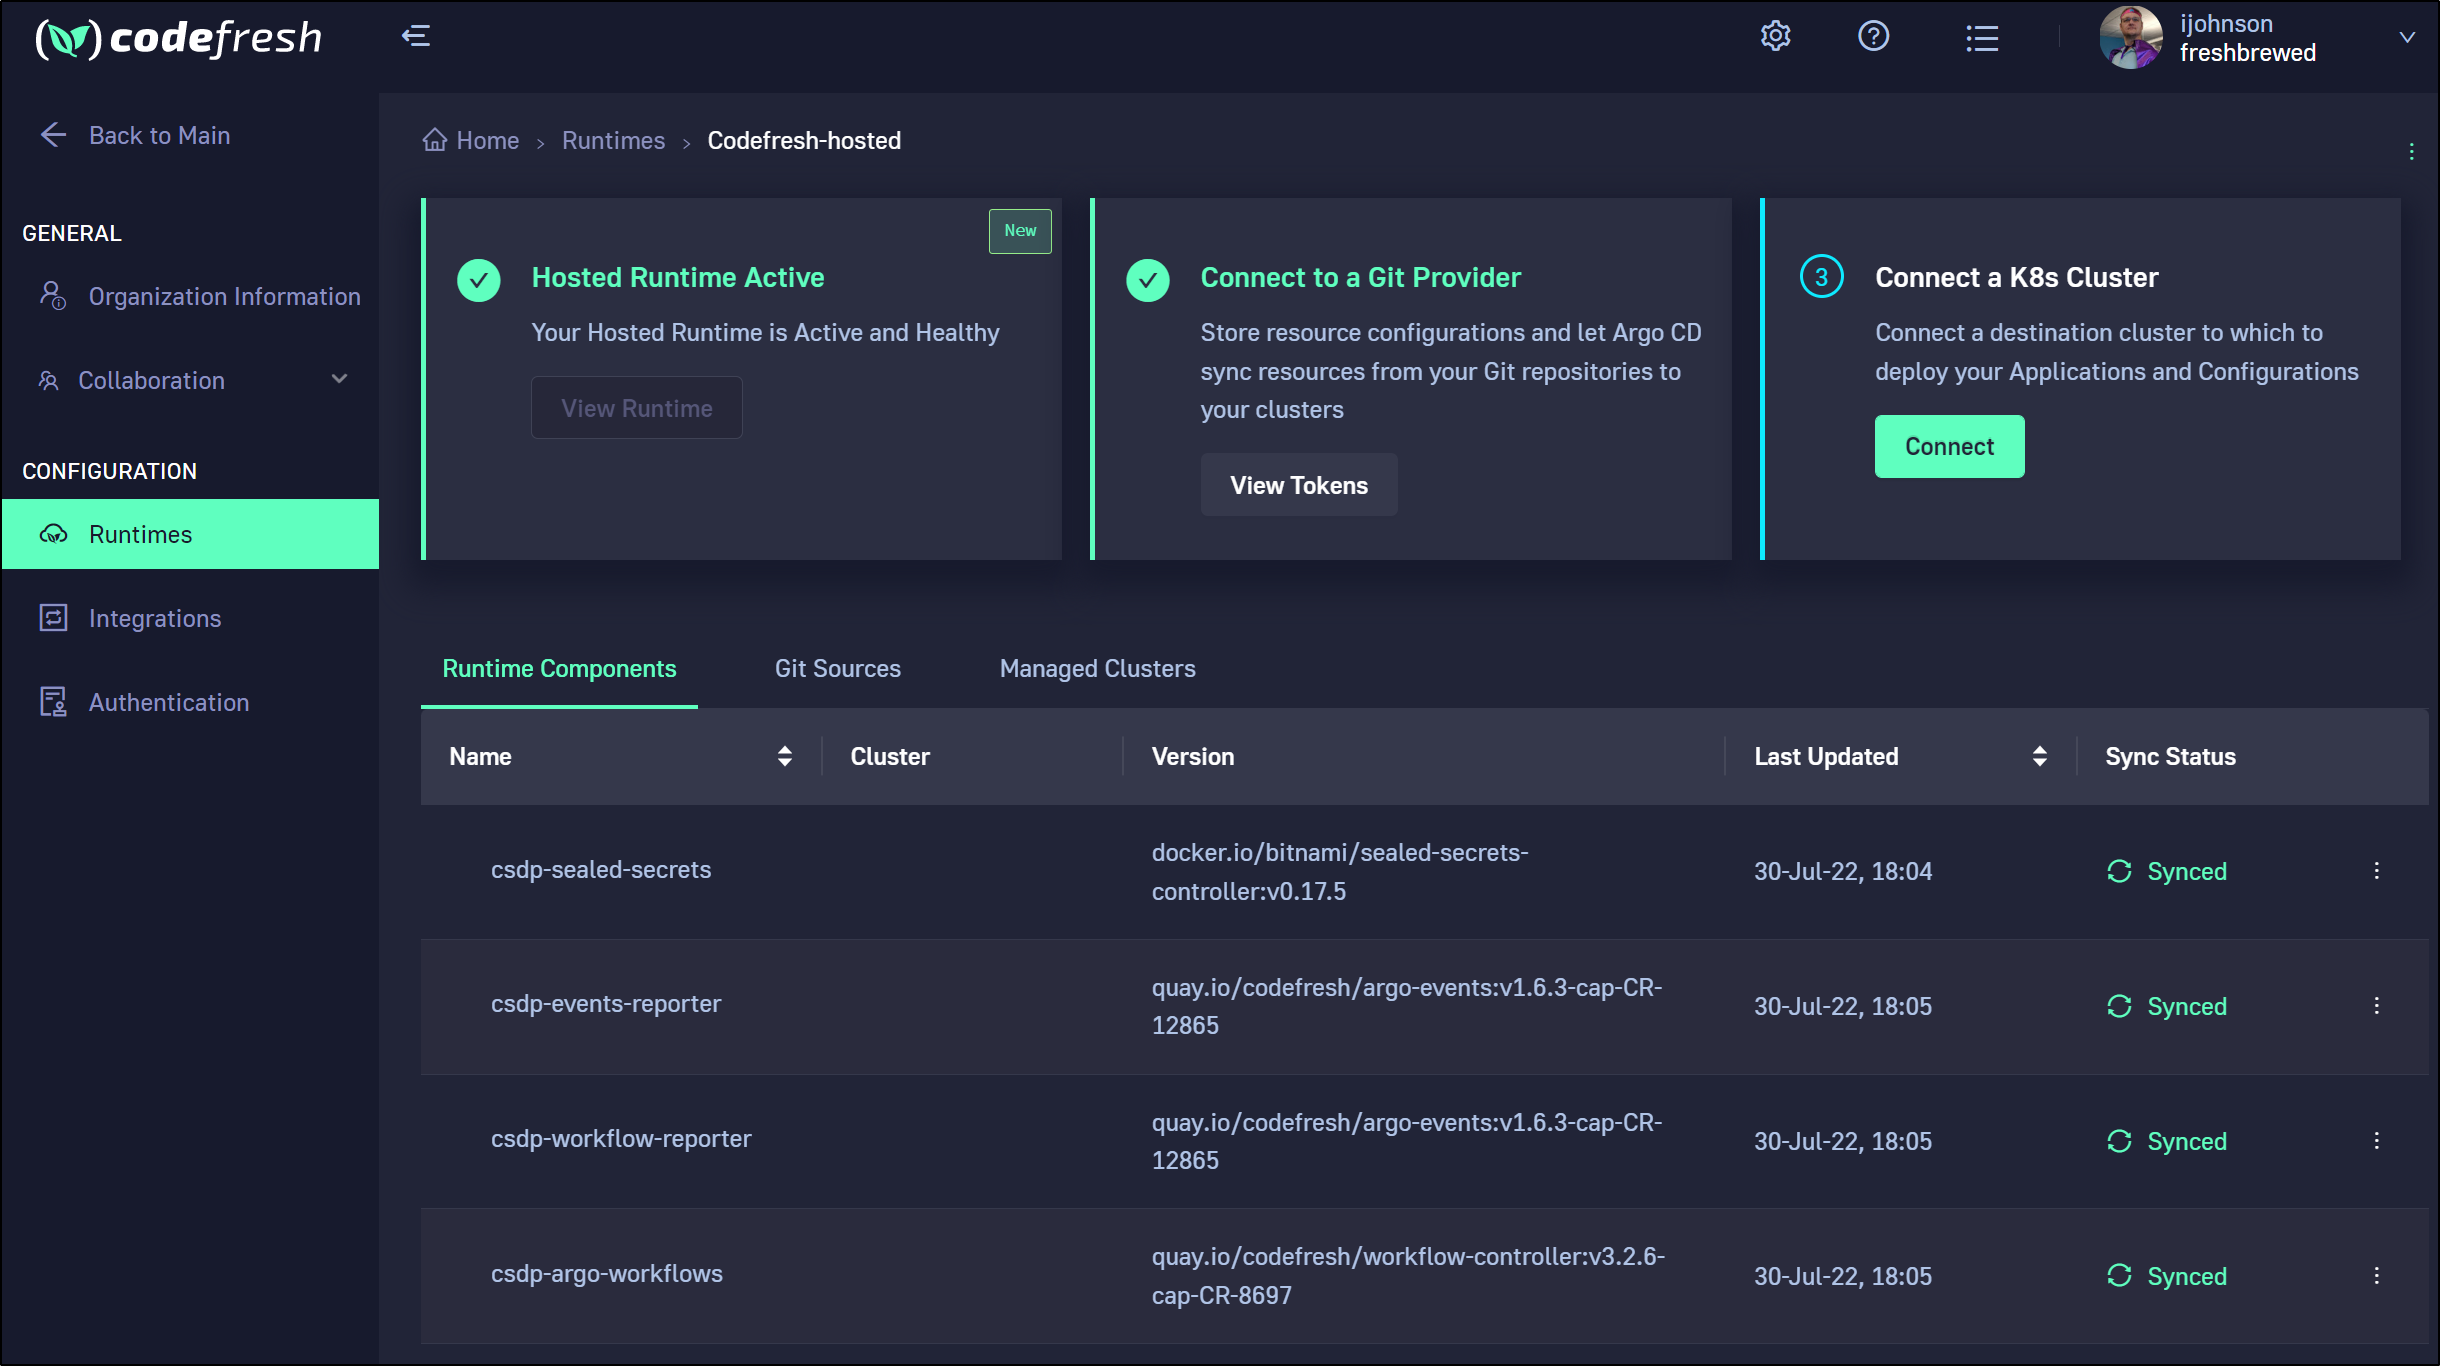Open csdp-events-reporter row actions menu

(x=2376, y=1006)
